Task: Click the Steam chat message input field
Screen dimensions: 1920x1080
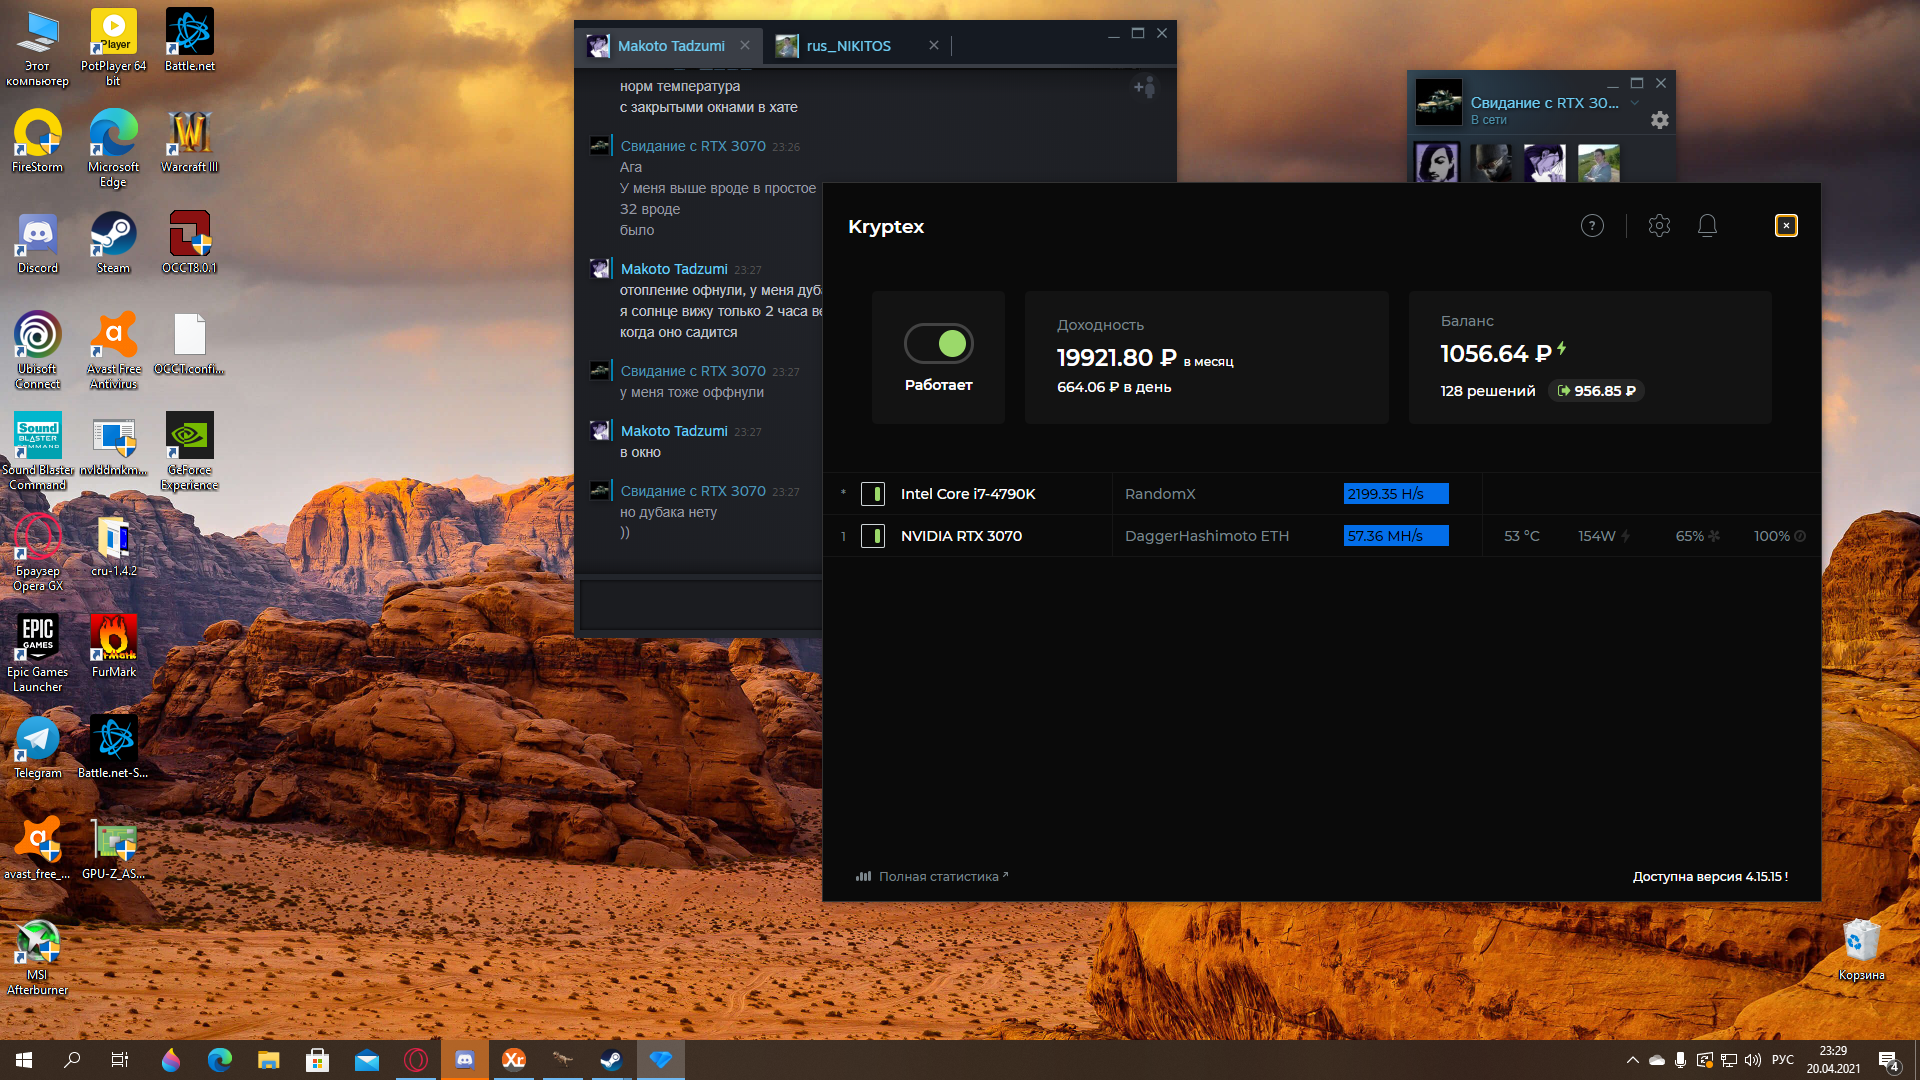Action: point(700,604)
